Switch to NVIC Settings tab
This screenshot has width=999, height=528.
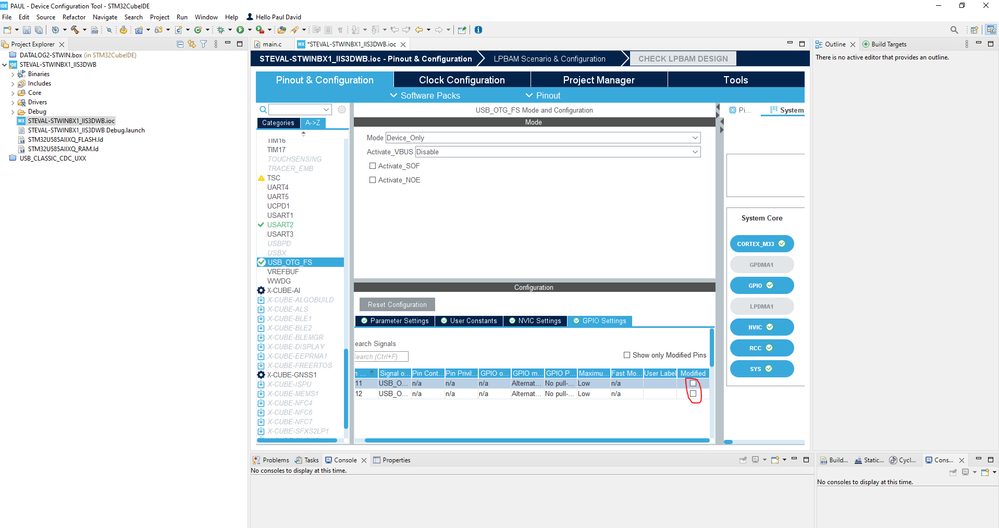pyautogui.click(x=534, y=321)
